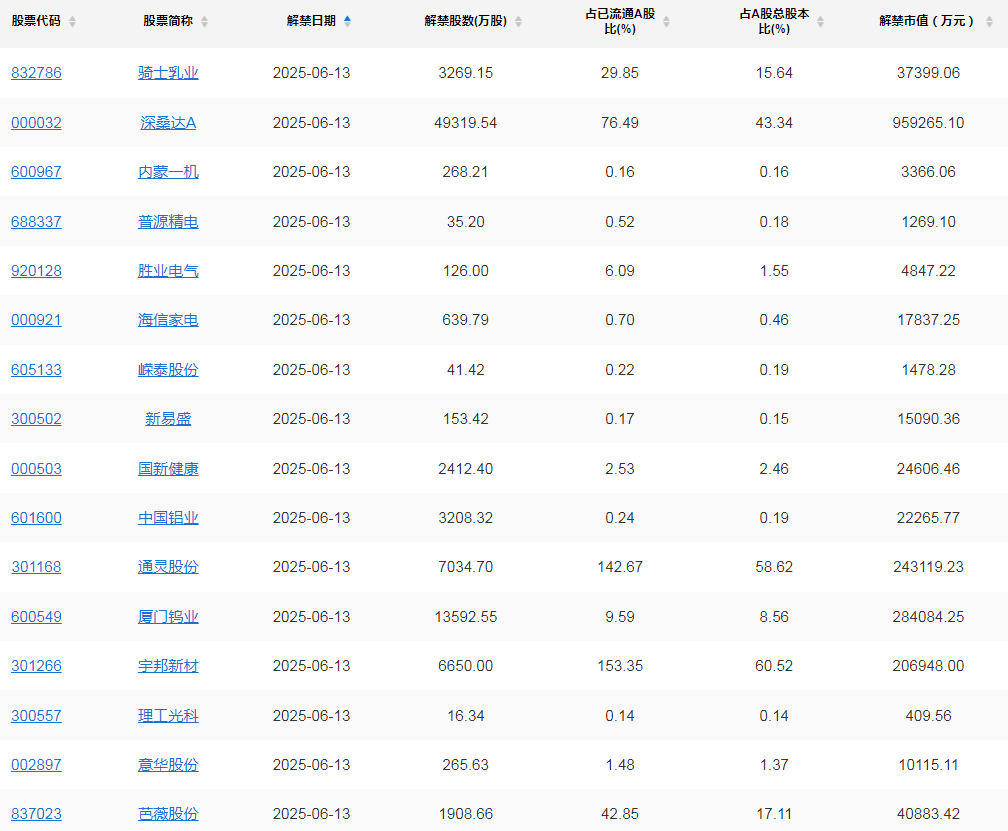Image resolution: width=1008 pixels, height=831 pixels.
Task: Click sort arrows beside 股票代码 header
Action: point(72,21)
